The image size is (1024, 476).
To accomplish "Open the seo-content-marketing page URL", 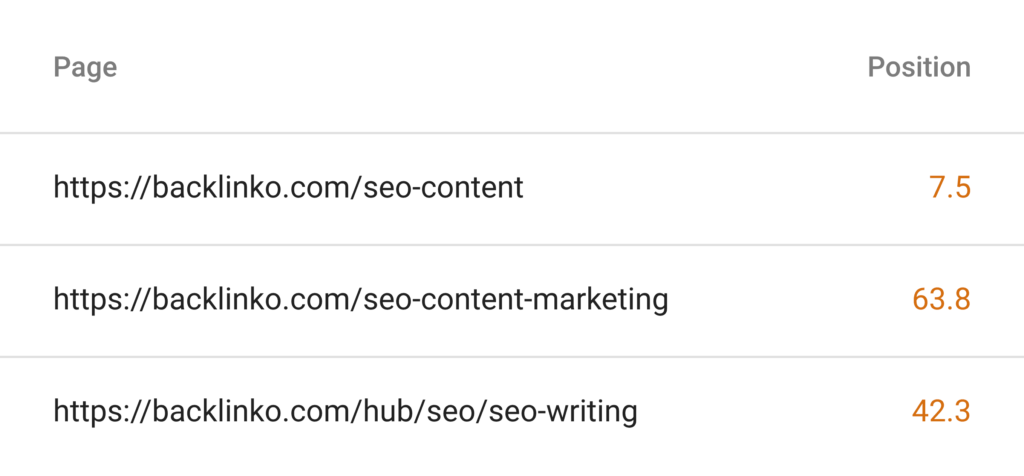I will pyautogui.click(x=360, y=299).
